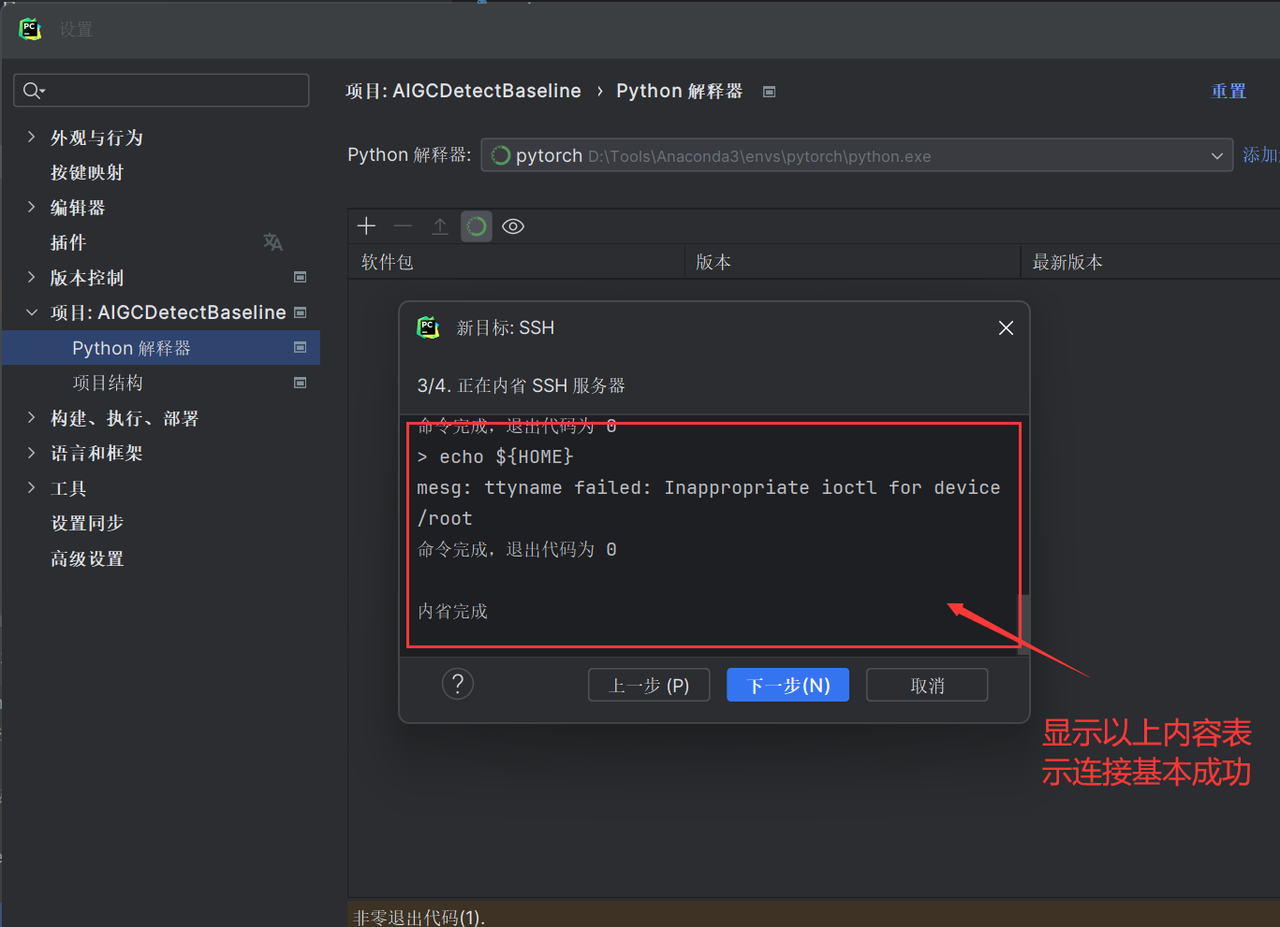The width and height of the screenshot is (1280, 927).
Task: Expand the 编辑器 settings section
Action: point(31,207)
